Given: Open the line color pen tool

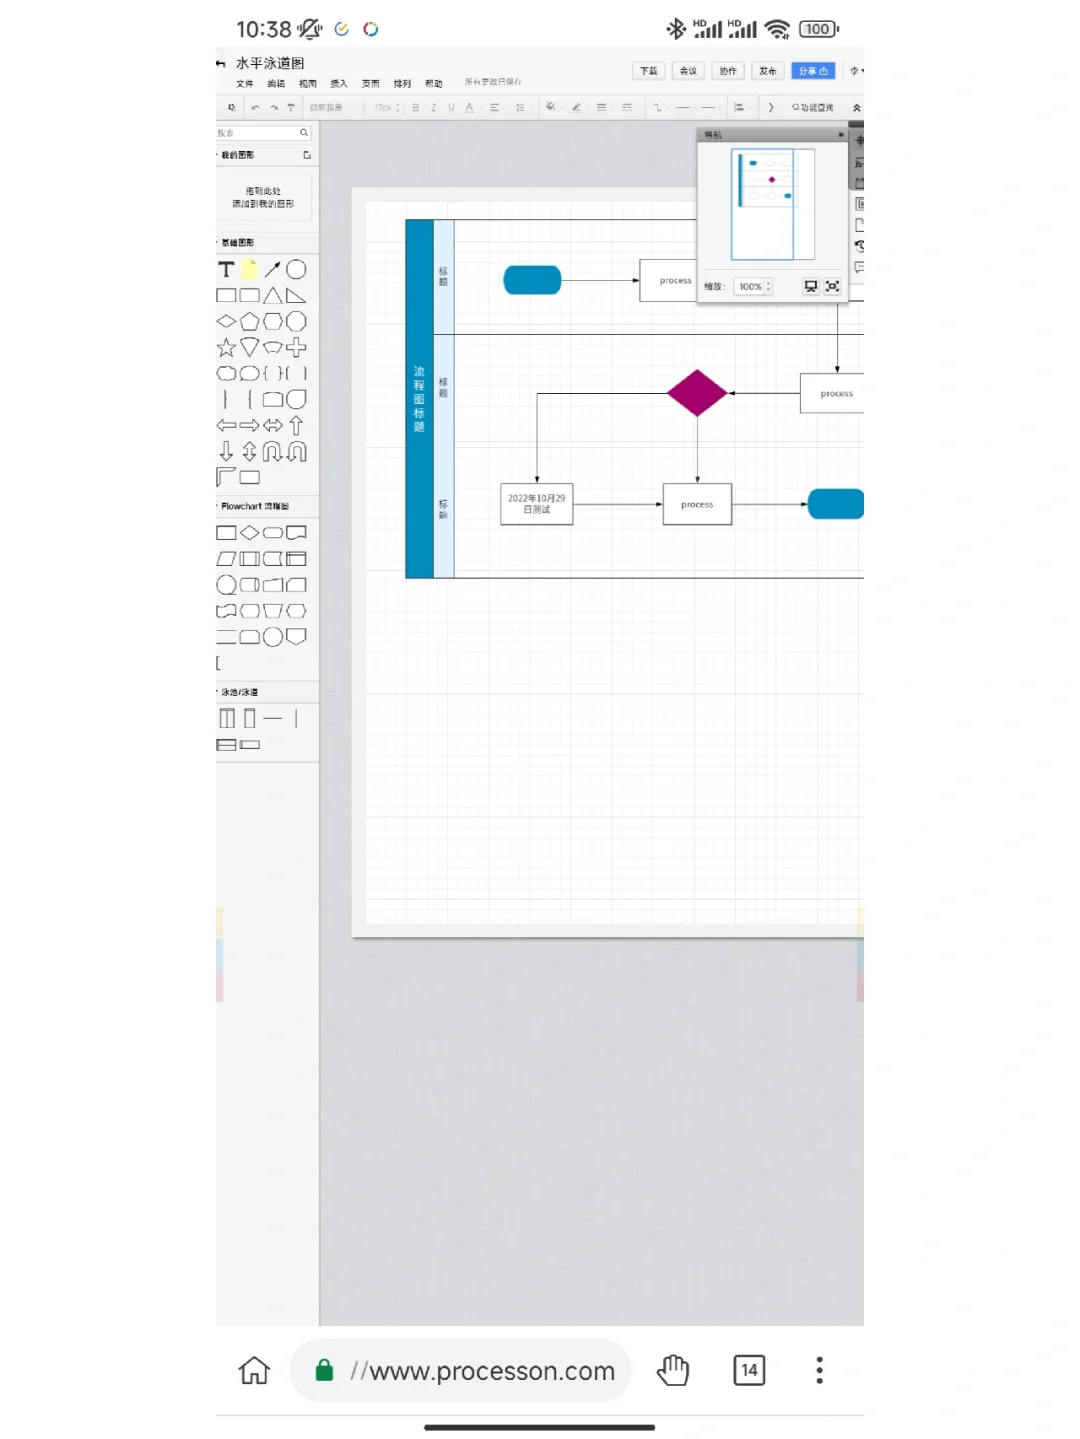Looking at the screenshot, I should click(576, 107).
